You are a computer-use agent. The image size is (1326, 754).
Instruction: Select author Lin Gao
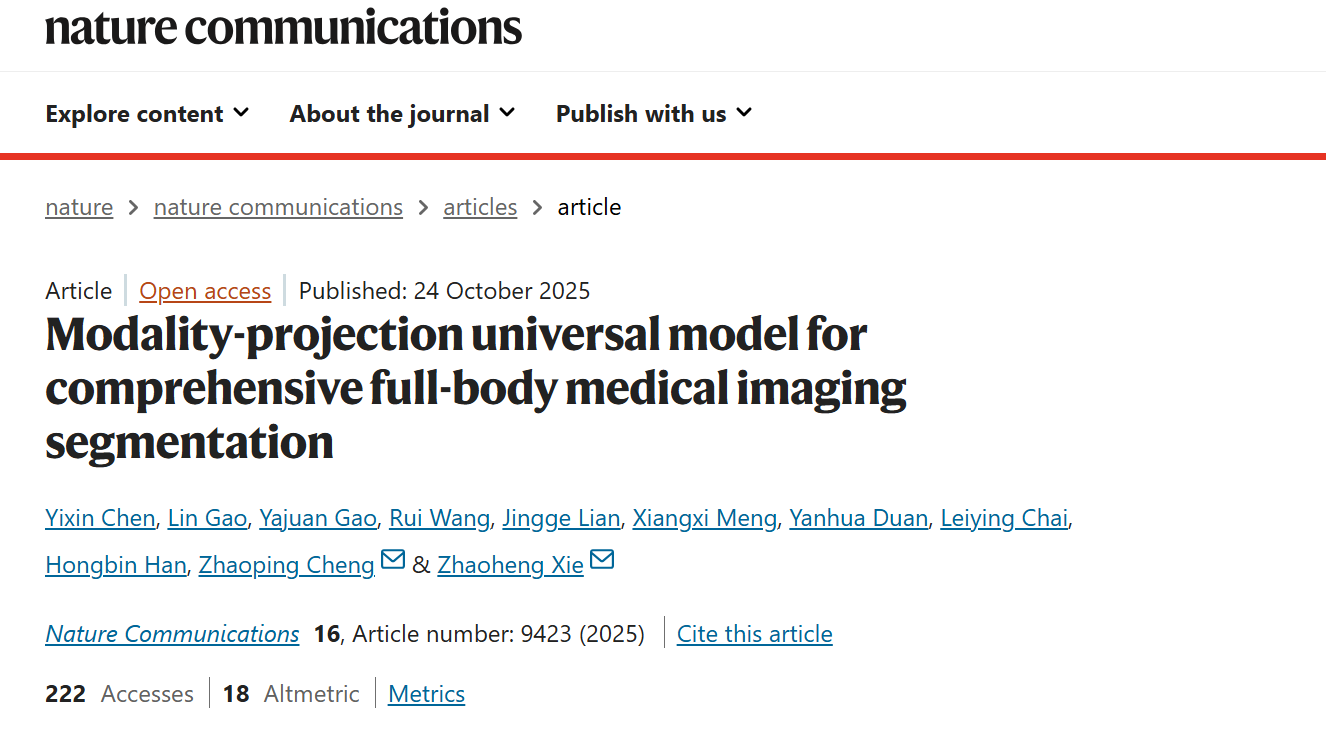coord(207,518)
